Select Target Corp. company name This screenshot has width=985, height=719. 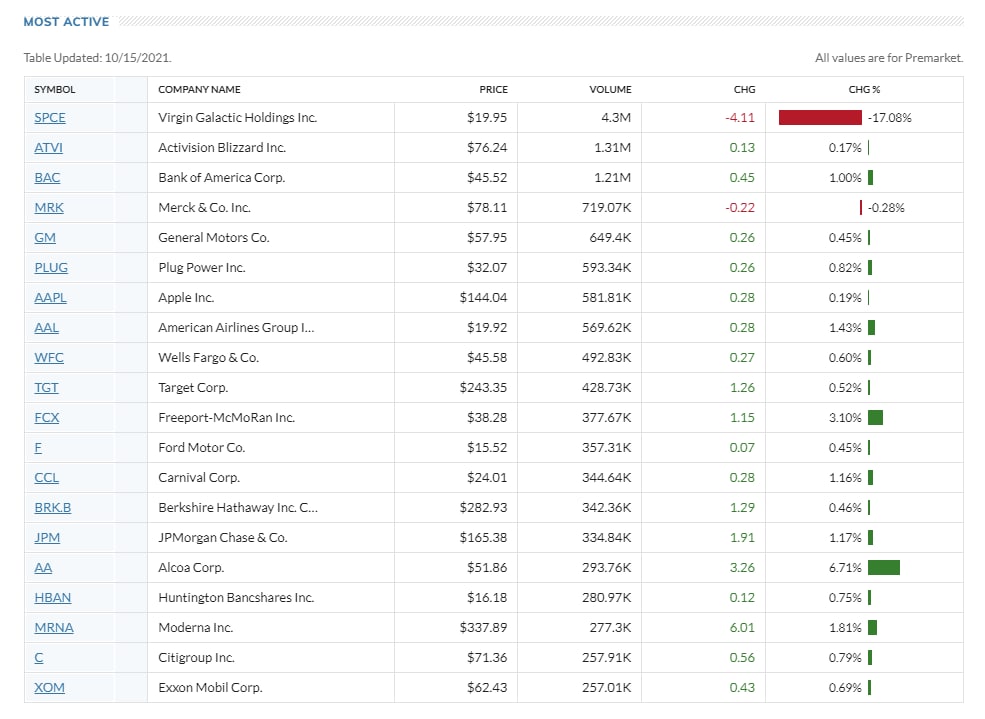(193, 387)
